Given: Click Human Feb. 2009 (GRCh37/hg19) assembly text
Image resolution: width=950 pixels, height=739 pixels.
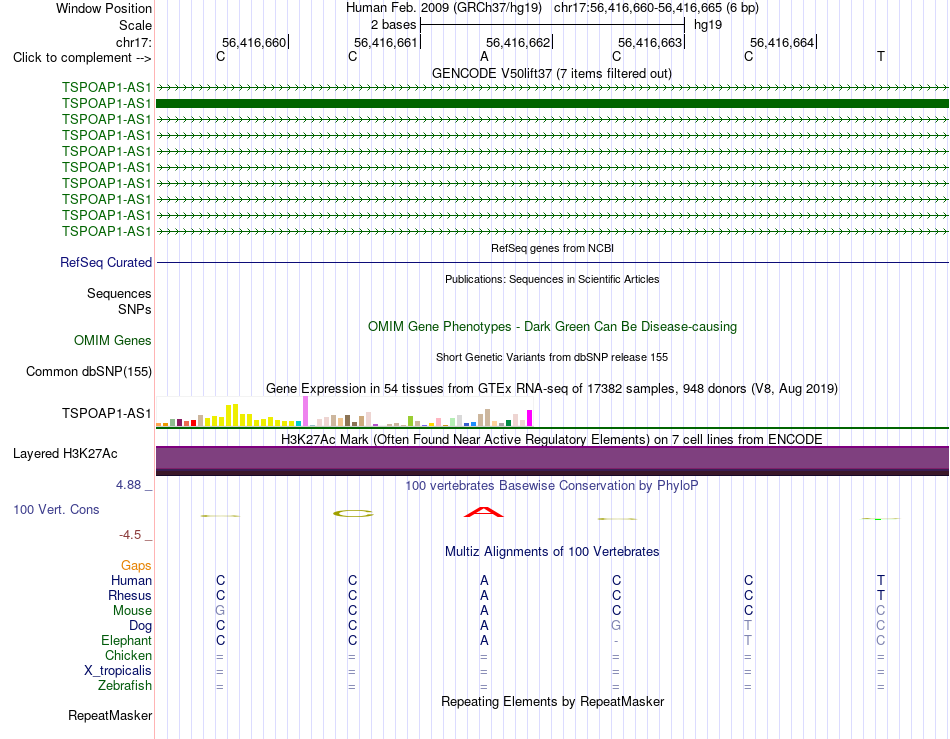Looking at the screenshot, I should (445, 8).
